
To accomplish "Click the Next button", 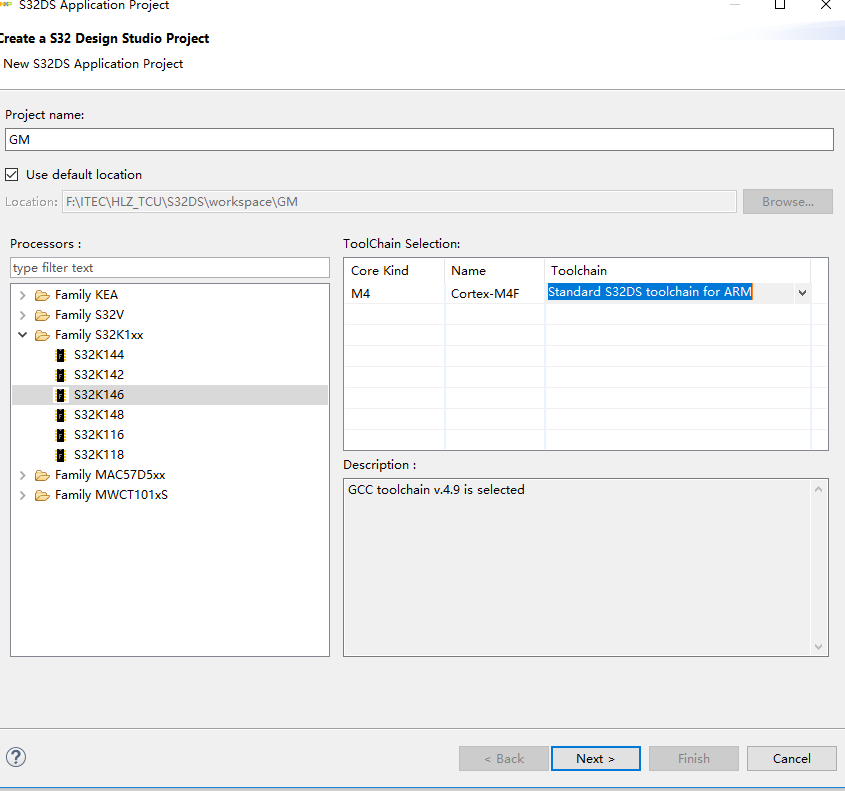I will (x=595, y=758).
